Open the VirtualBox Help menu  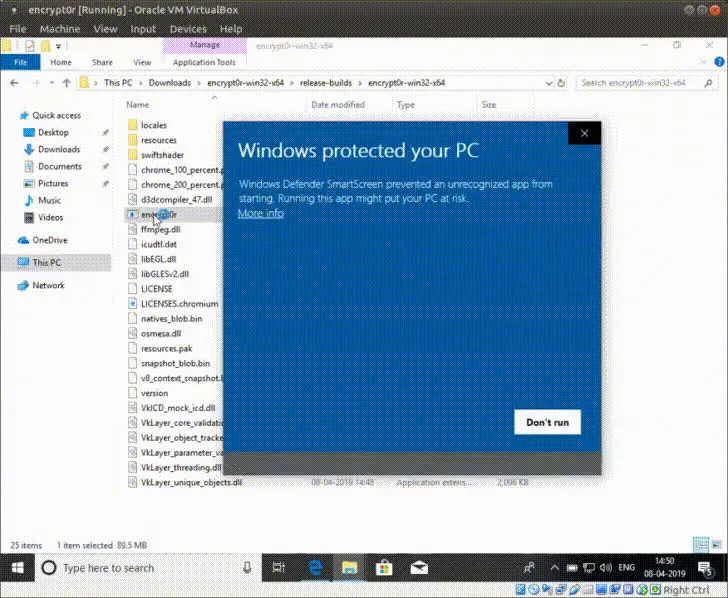click(231, 29)
